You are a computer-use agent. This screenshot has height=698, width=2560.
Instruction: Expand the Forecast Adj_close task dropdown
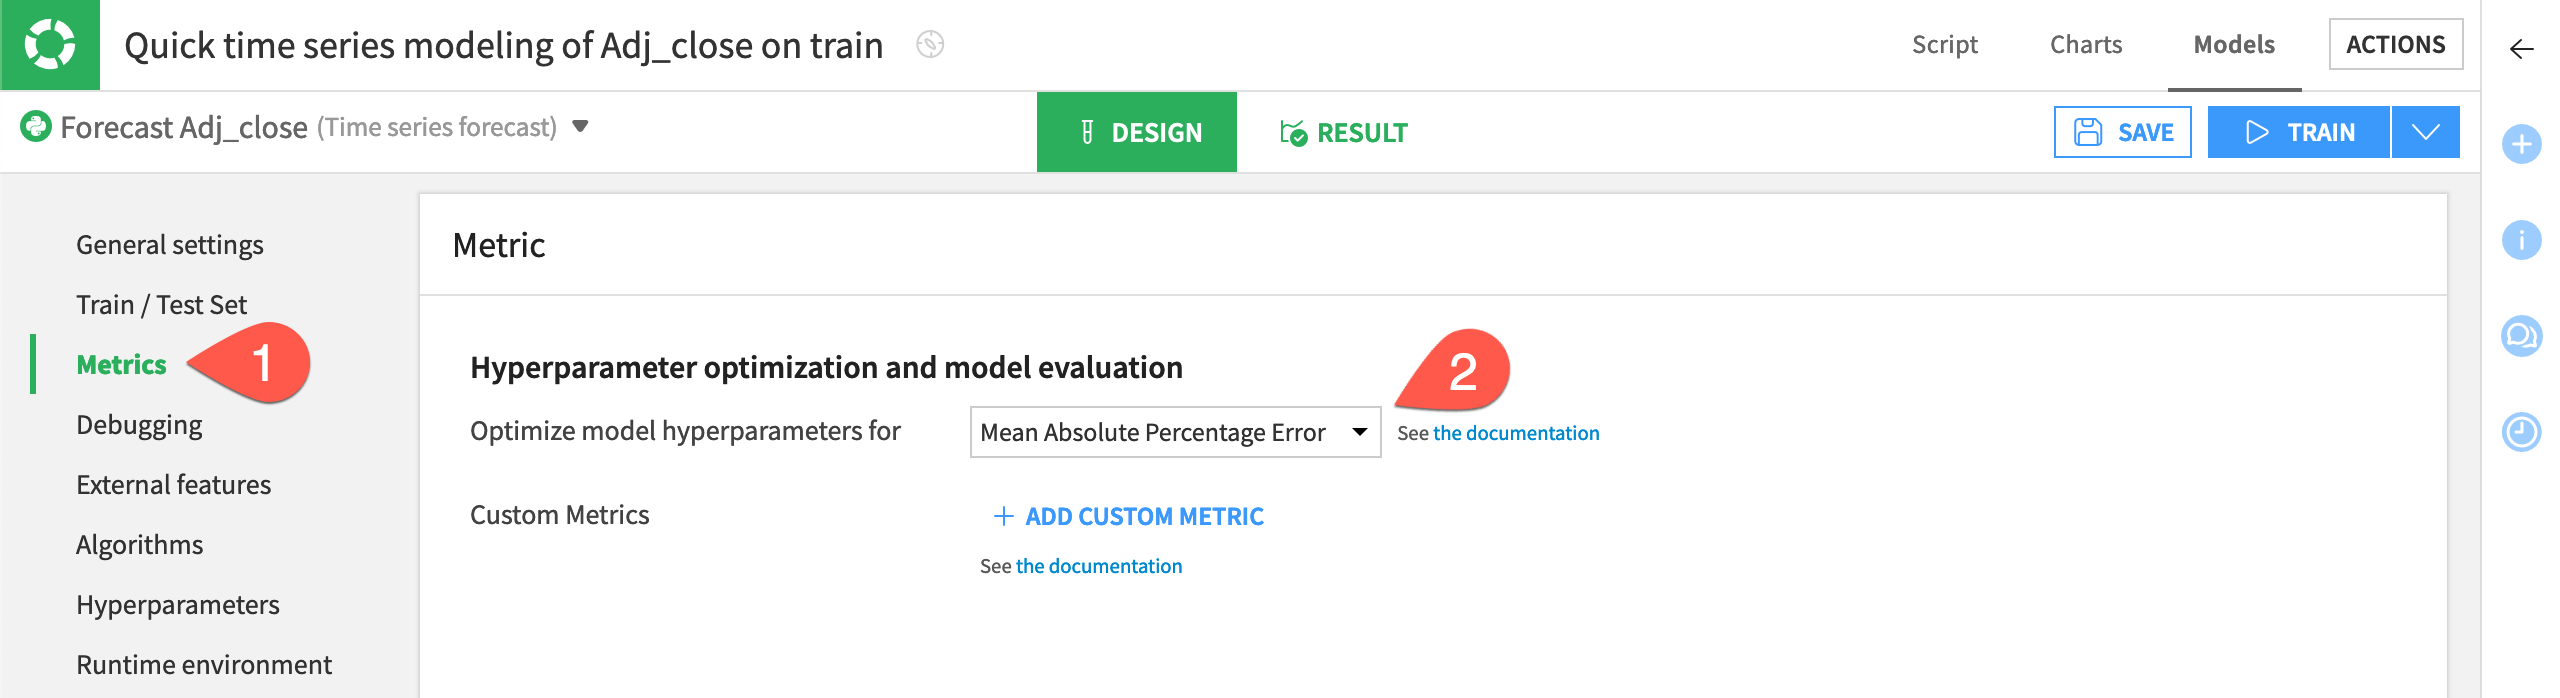(x=580, y=127)
